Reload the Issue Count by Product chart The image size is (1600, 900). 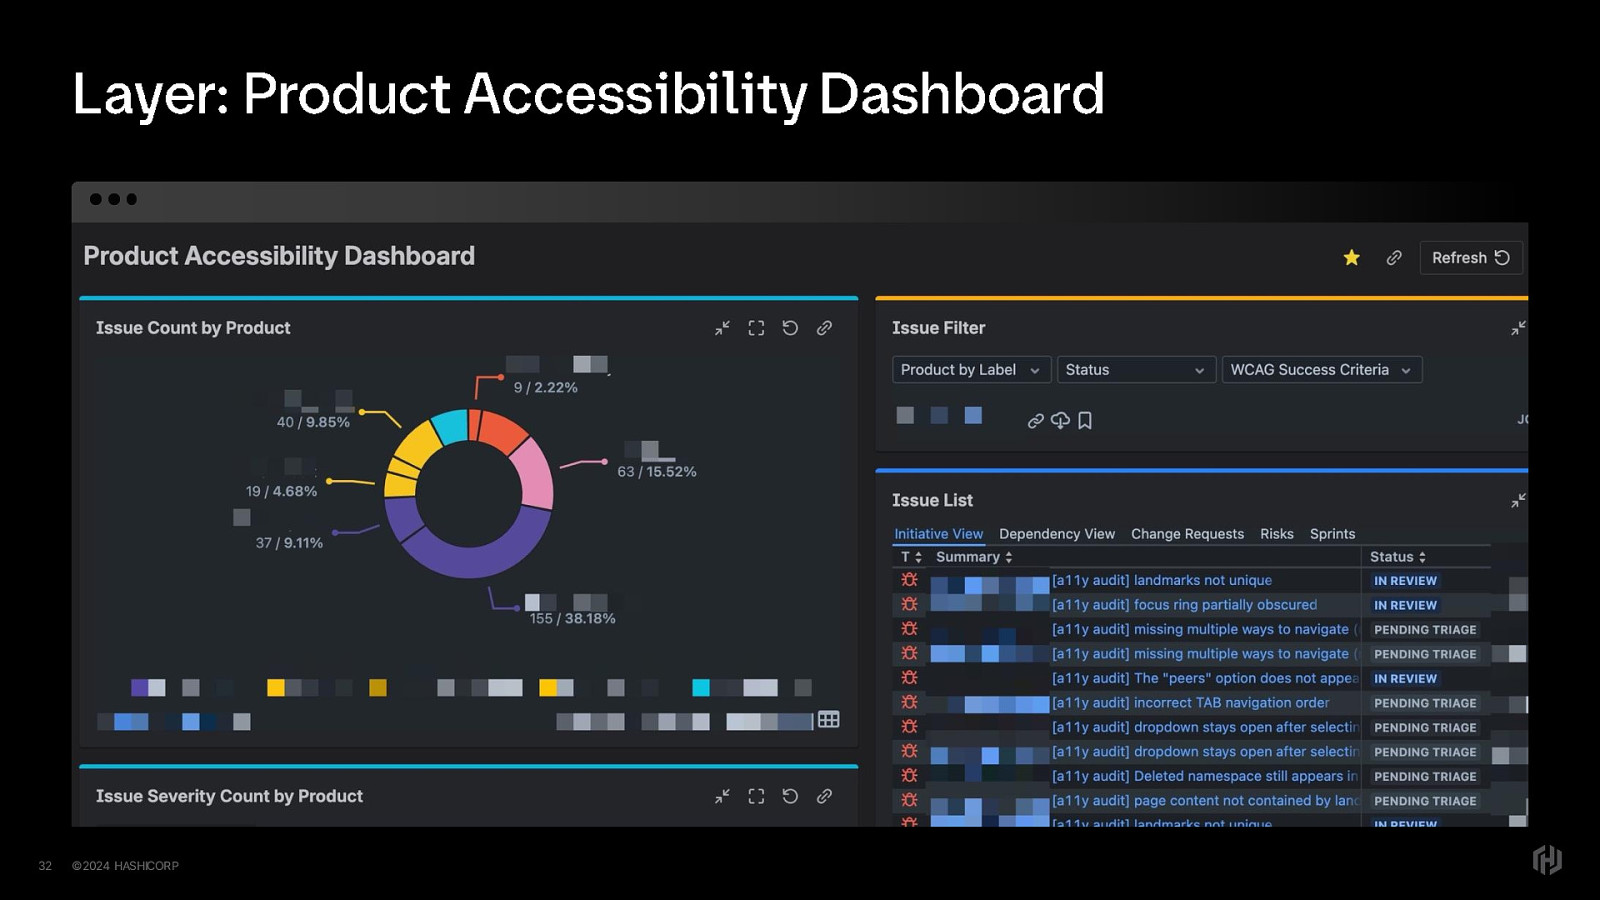click(x=790, y=328)
